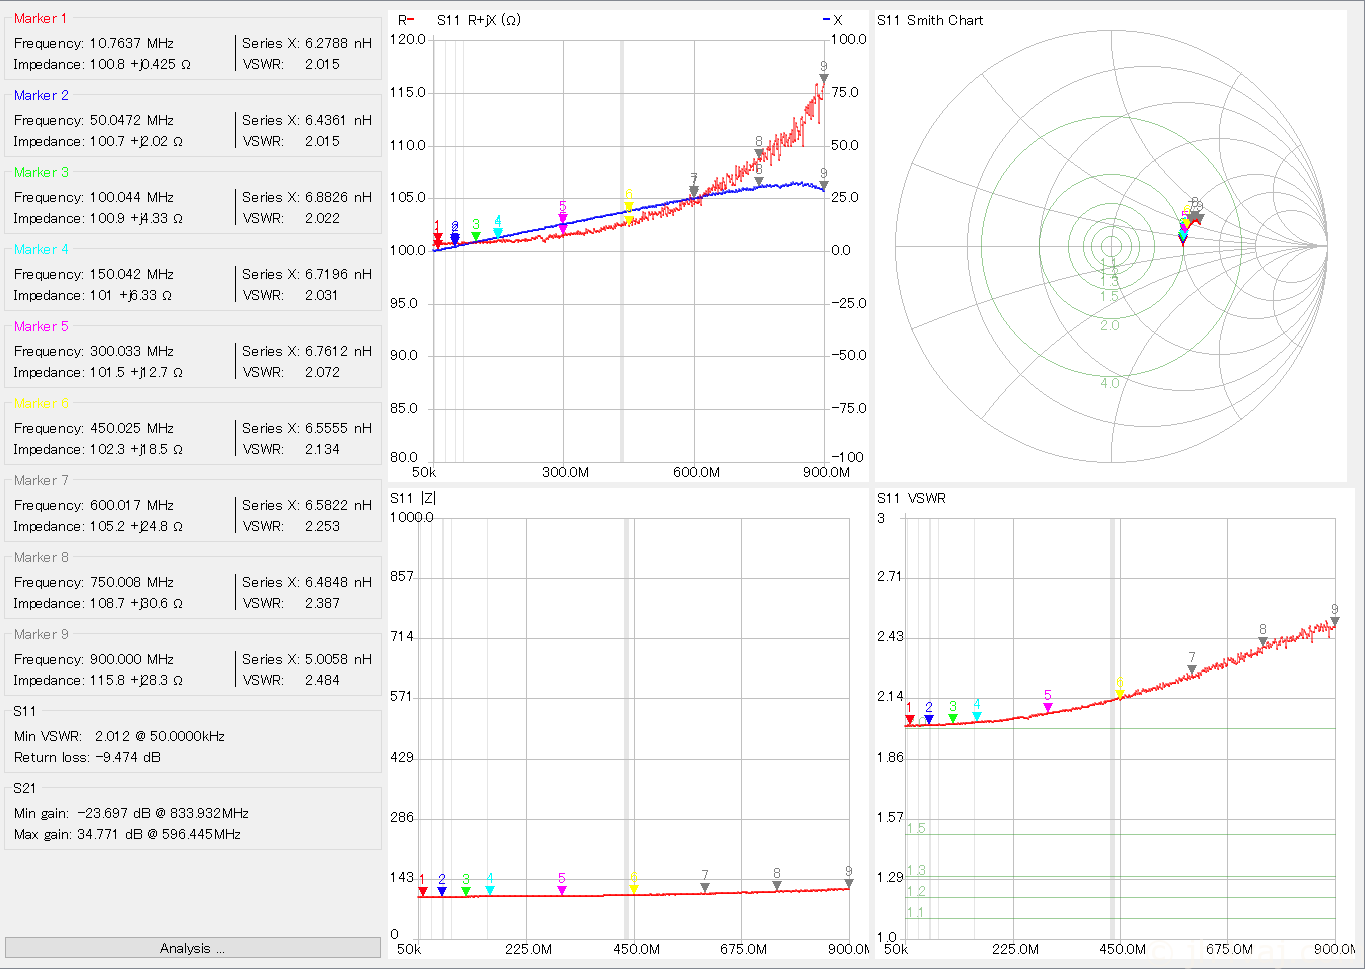The height and width of the screenshot is (969, 1365).
Task: Click Min VSWR 2.012 @ 50.0000kHz text
Action: coord(119,736)
